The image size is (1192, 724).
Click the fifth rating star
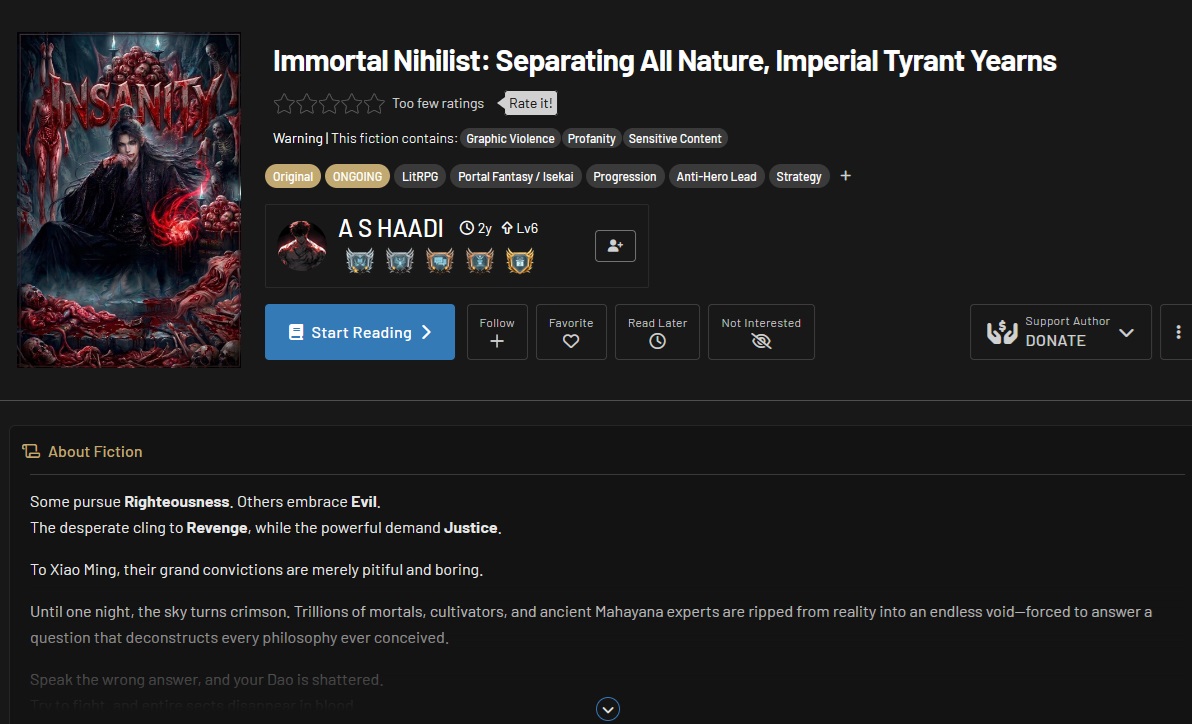click(x=374, y=103)
